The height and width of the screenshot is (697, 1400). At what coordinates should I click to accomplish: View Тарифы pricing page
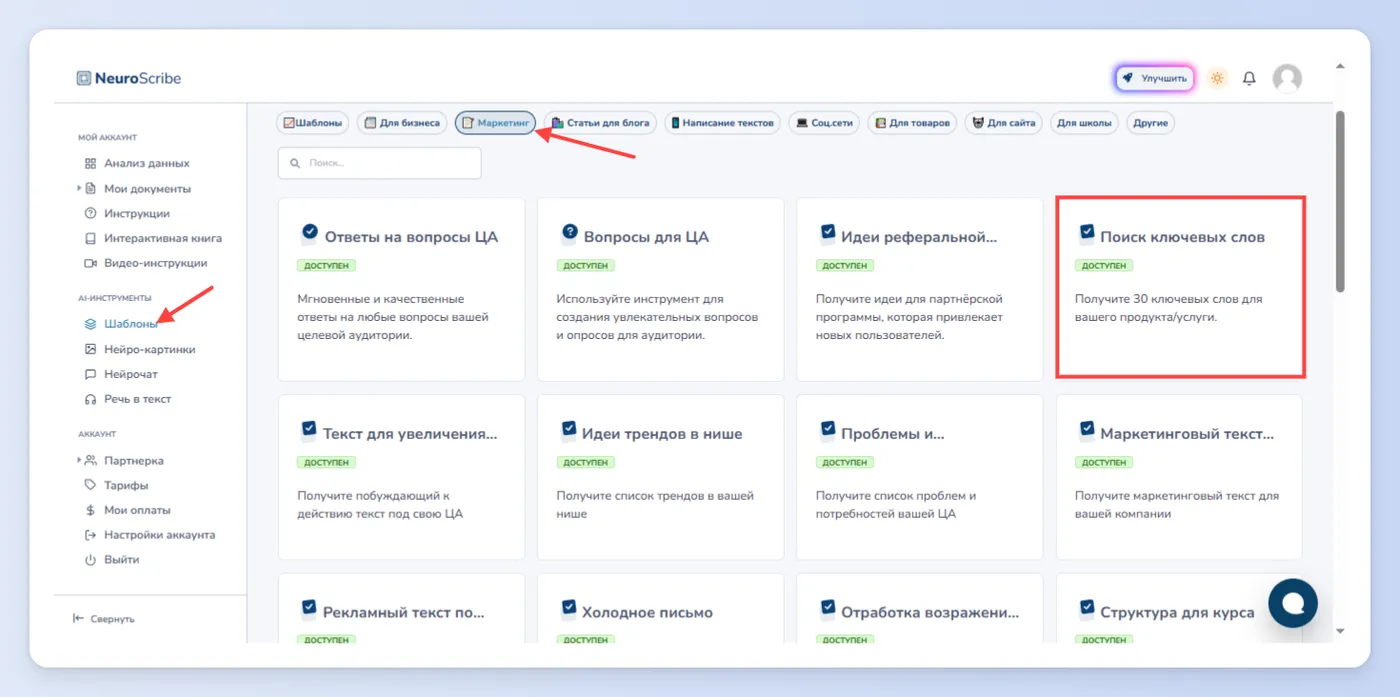coord(116,485)
